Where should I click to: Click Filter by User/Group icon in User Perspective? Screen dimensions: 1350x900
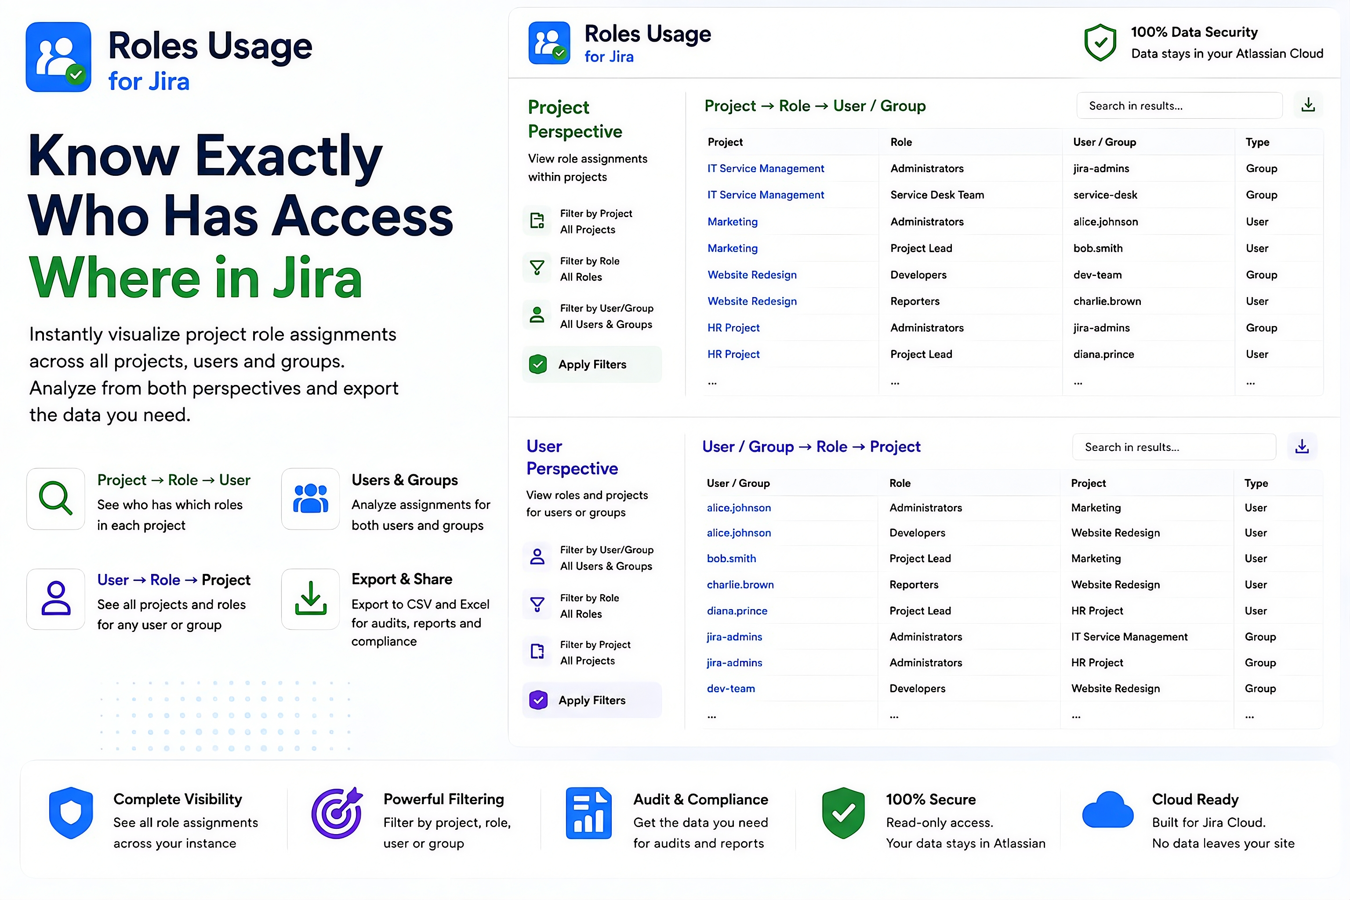[537, 557]
